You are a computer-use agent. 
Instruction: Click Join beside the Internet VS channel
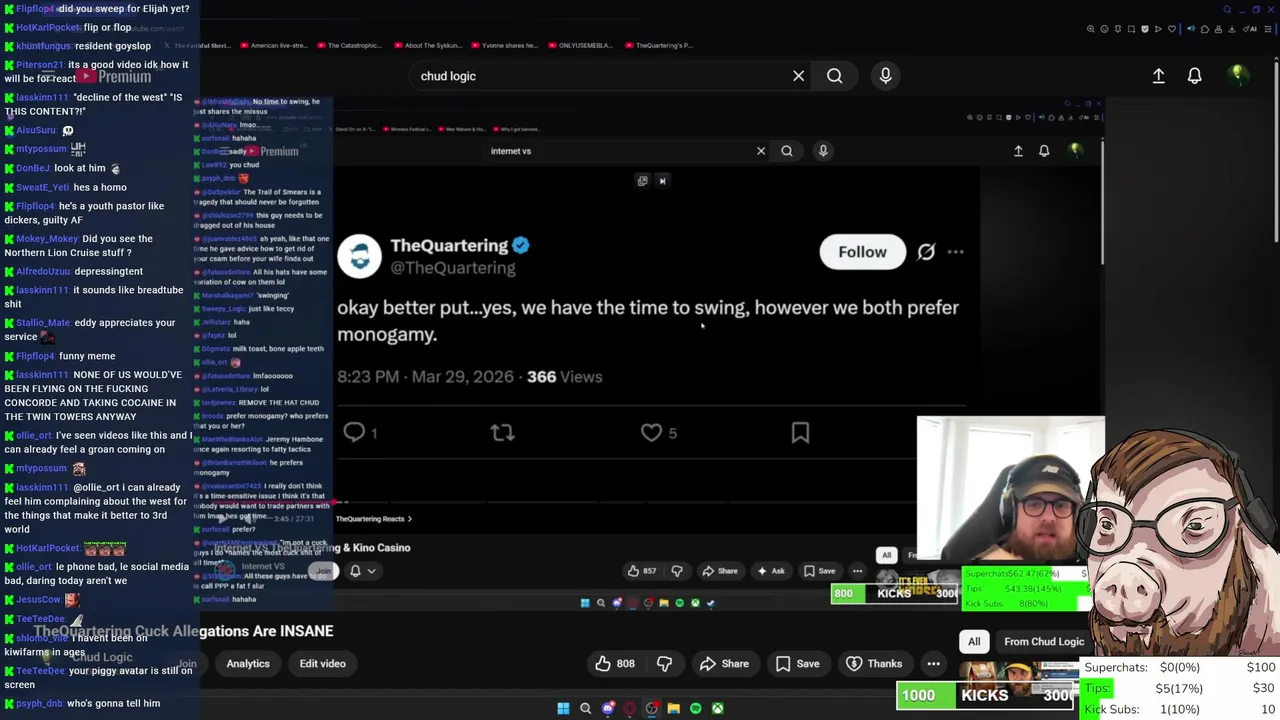click(x=322, y=571)
